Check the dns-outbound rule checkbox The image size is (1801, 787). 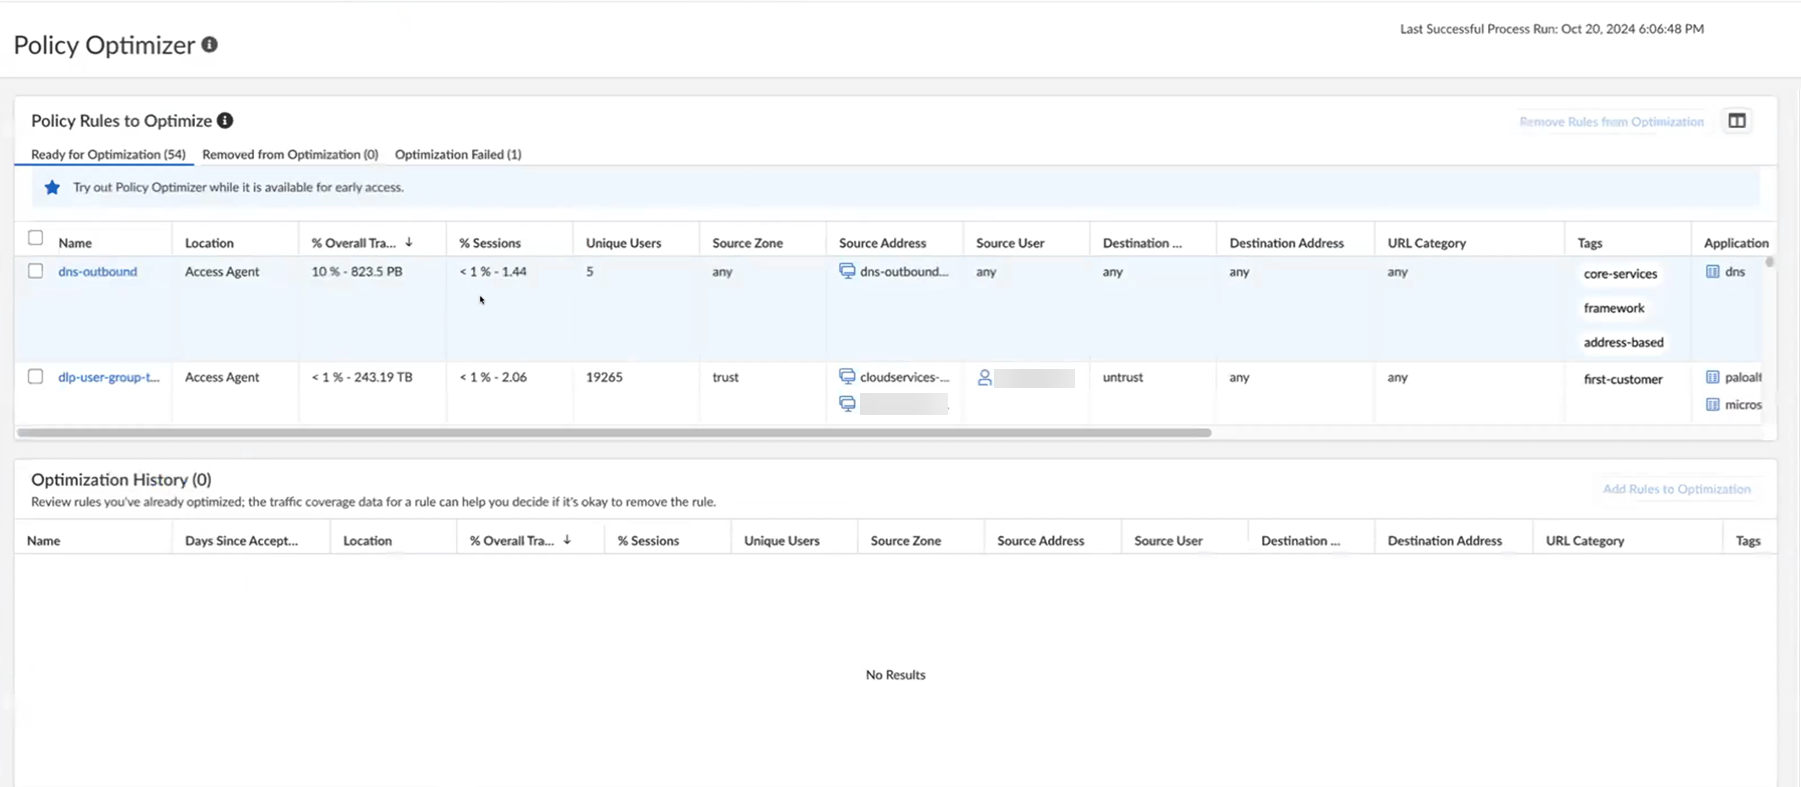pyautogui.click(x=36, y=271)
